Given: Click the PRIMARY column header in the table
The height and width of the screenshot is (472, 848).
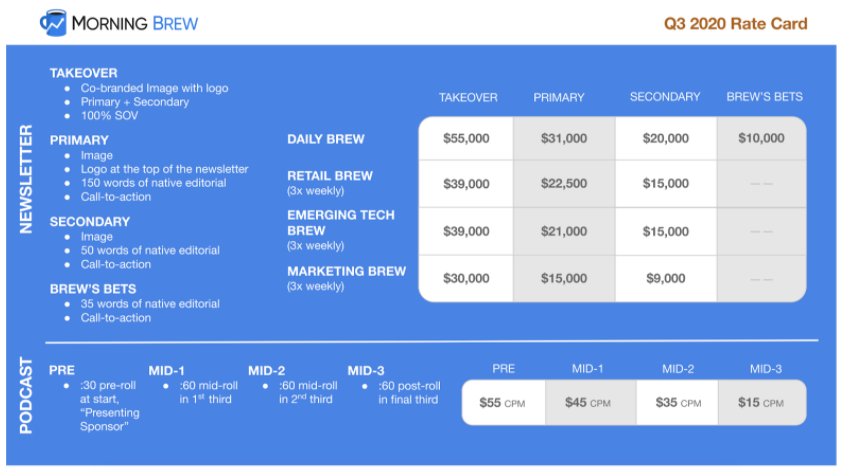Looking at the screenshot, I should pyautogui.click(x=559, y=98).
